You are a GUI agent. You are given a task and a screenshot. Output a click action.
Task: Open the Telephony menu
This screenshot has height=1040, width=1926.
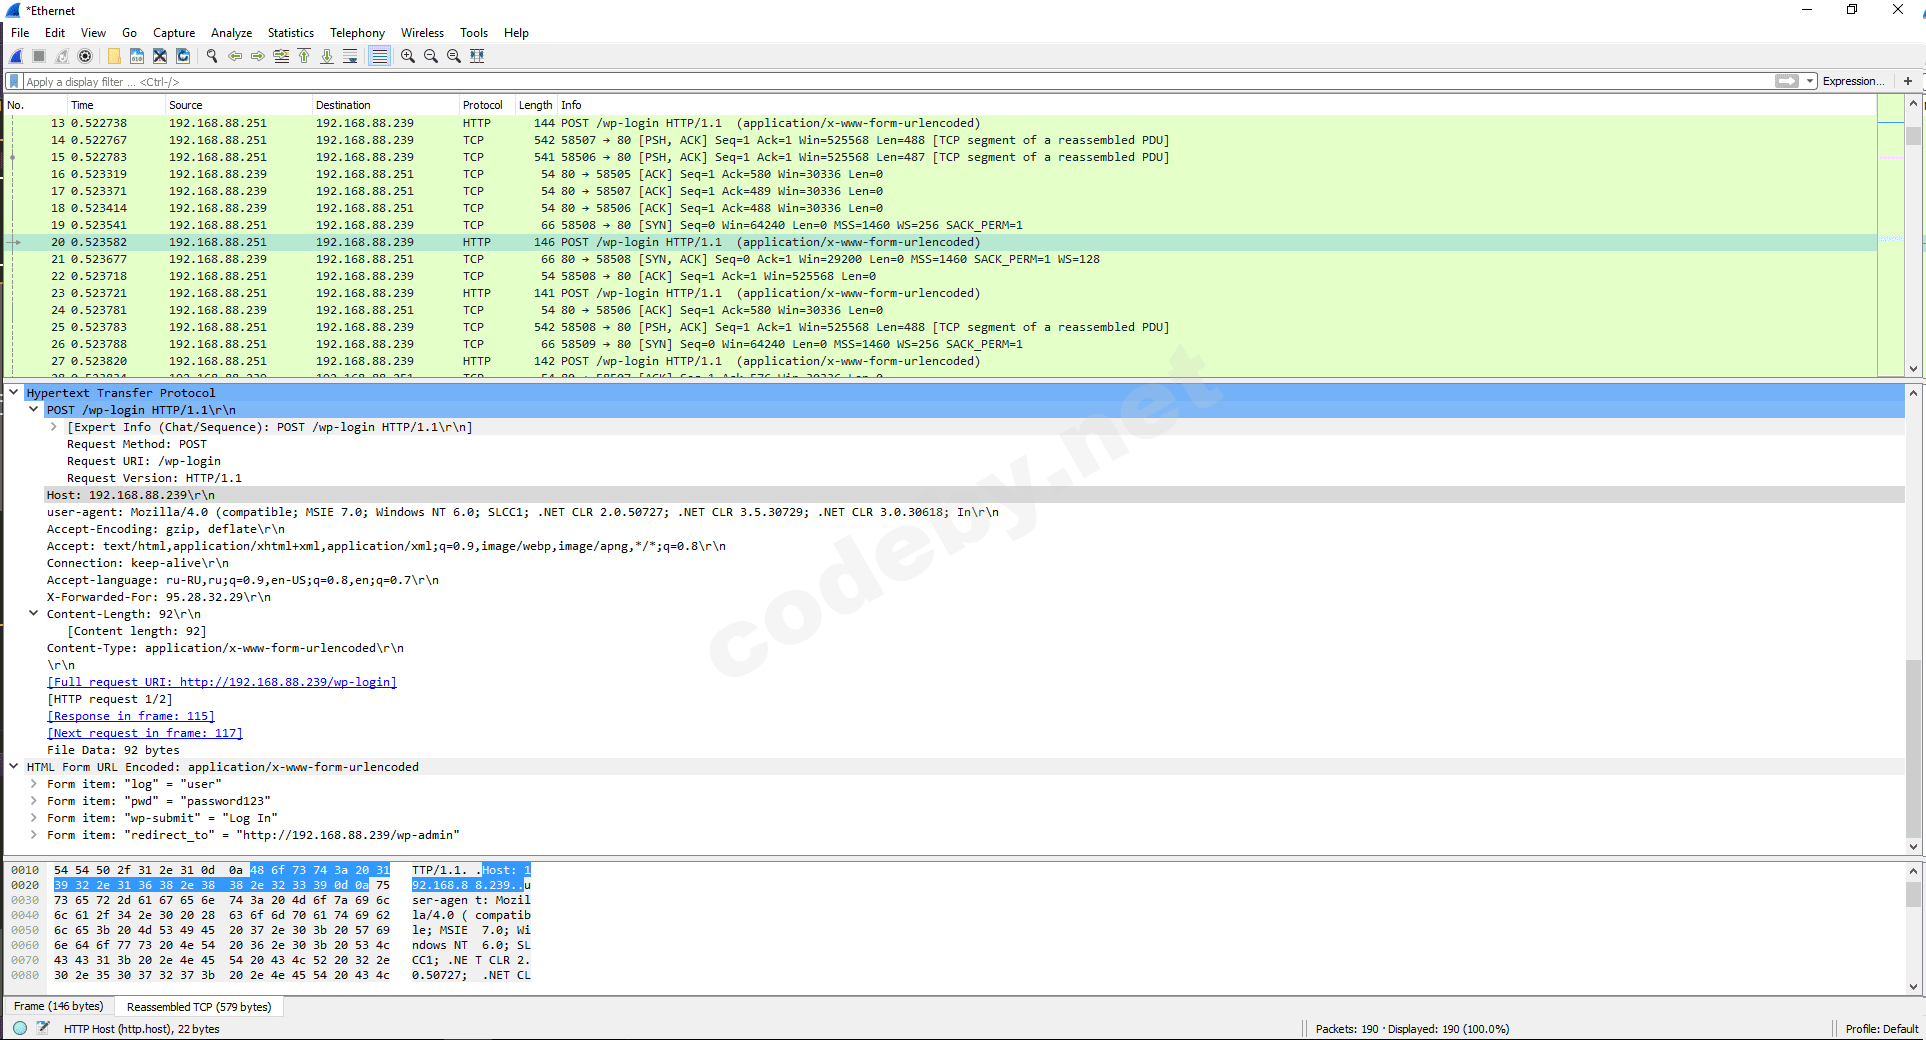[x=357, y=33]
